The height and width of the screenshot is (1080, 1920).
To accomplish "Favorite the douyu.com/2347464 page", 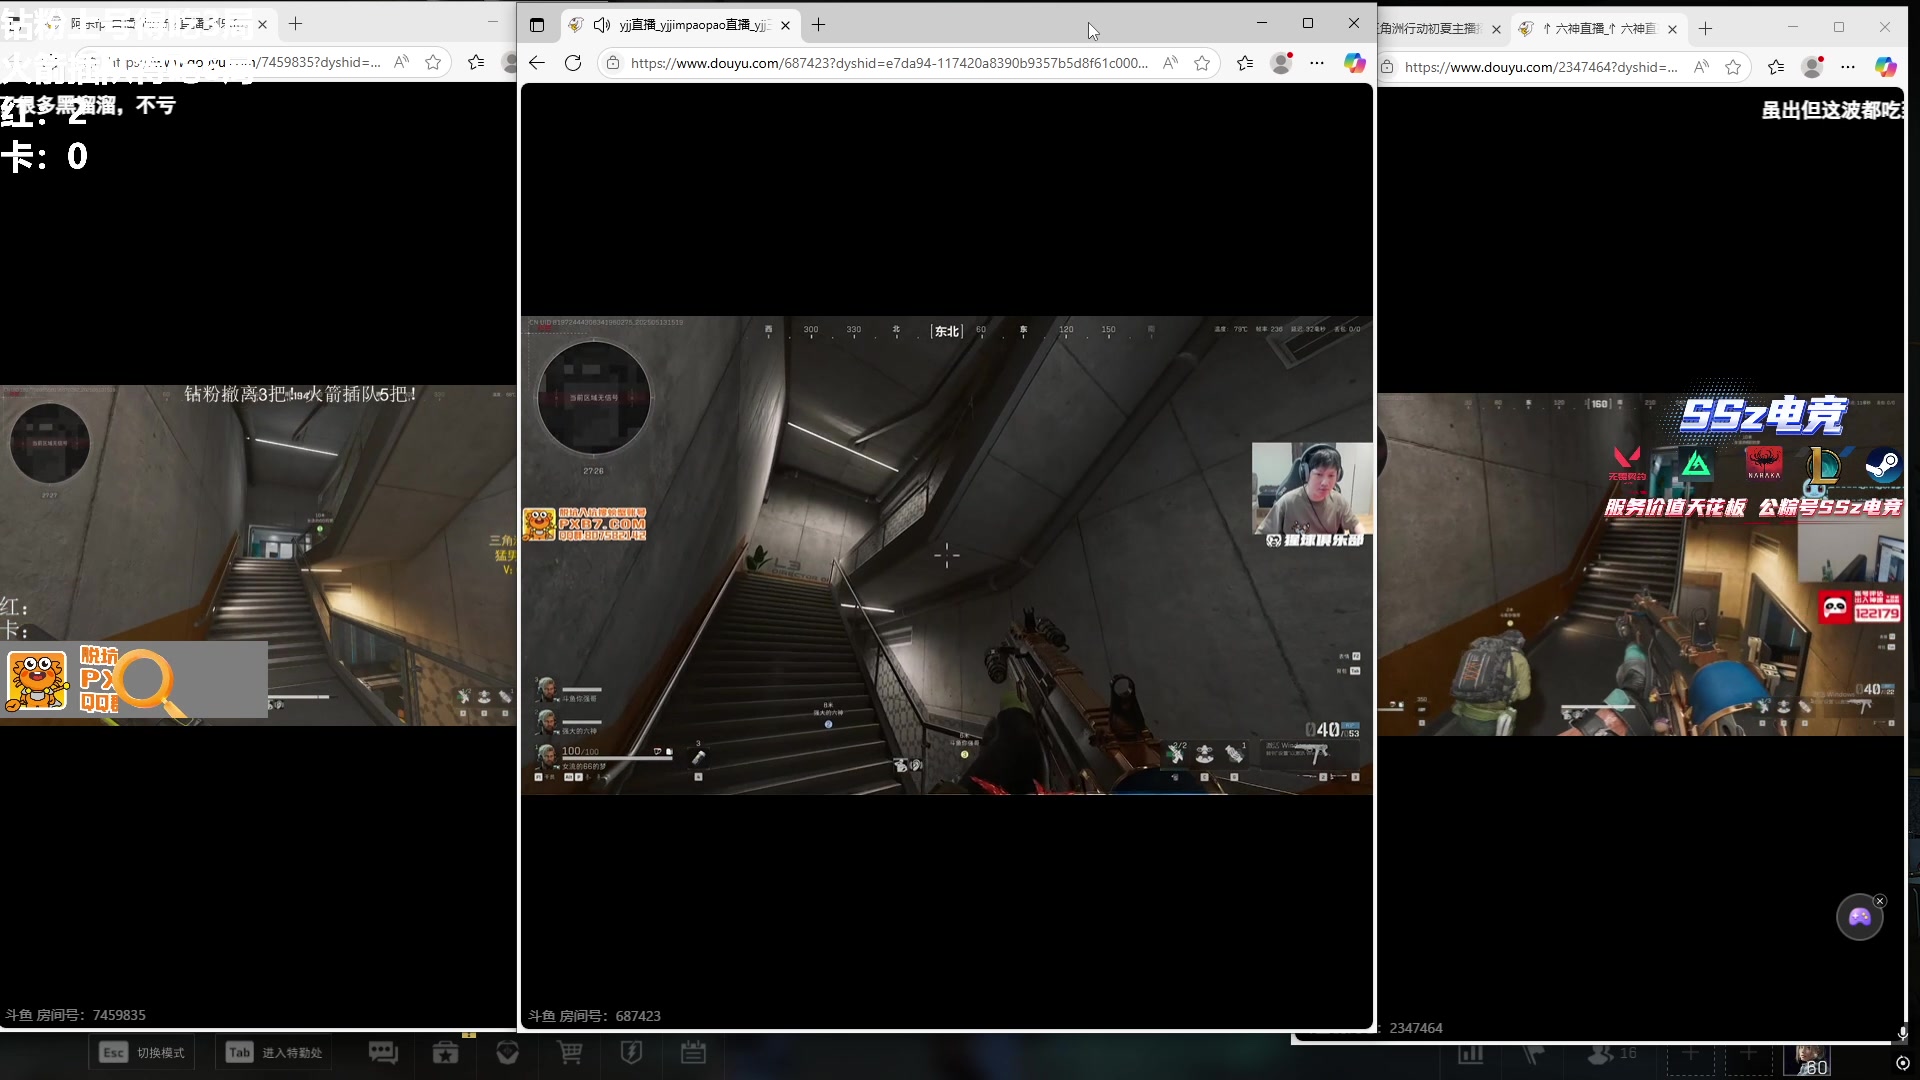I will (x=1733, y=67).
